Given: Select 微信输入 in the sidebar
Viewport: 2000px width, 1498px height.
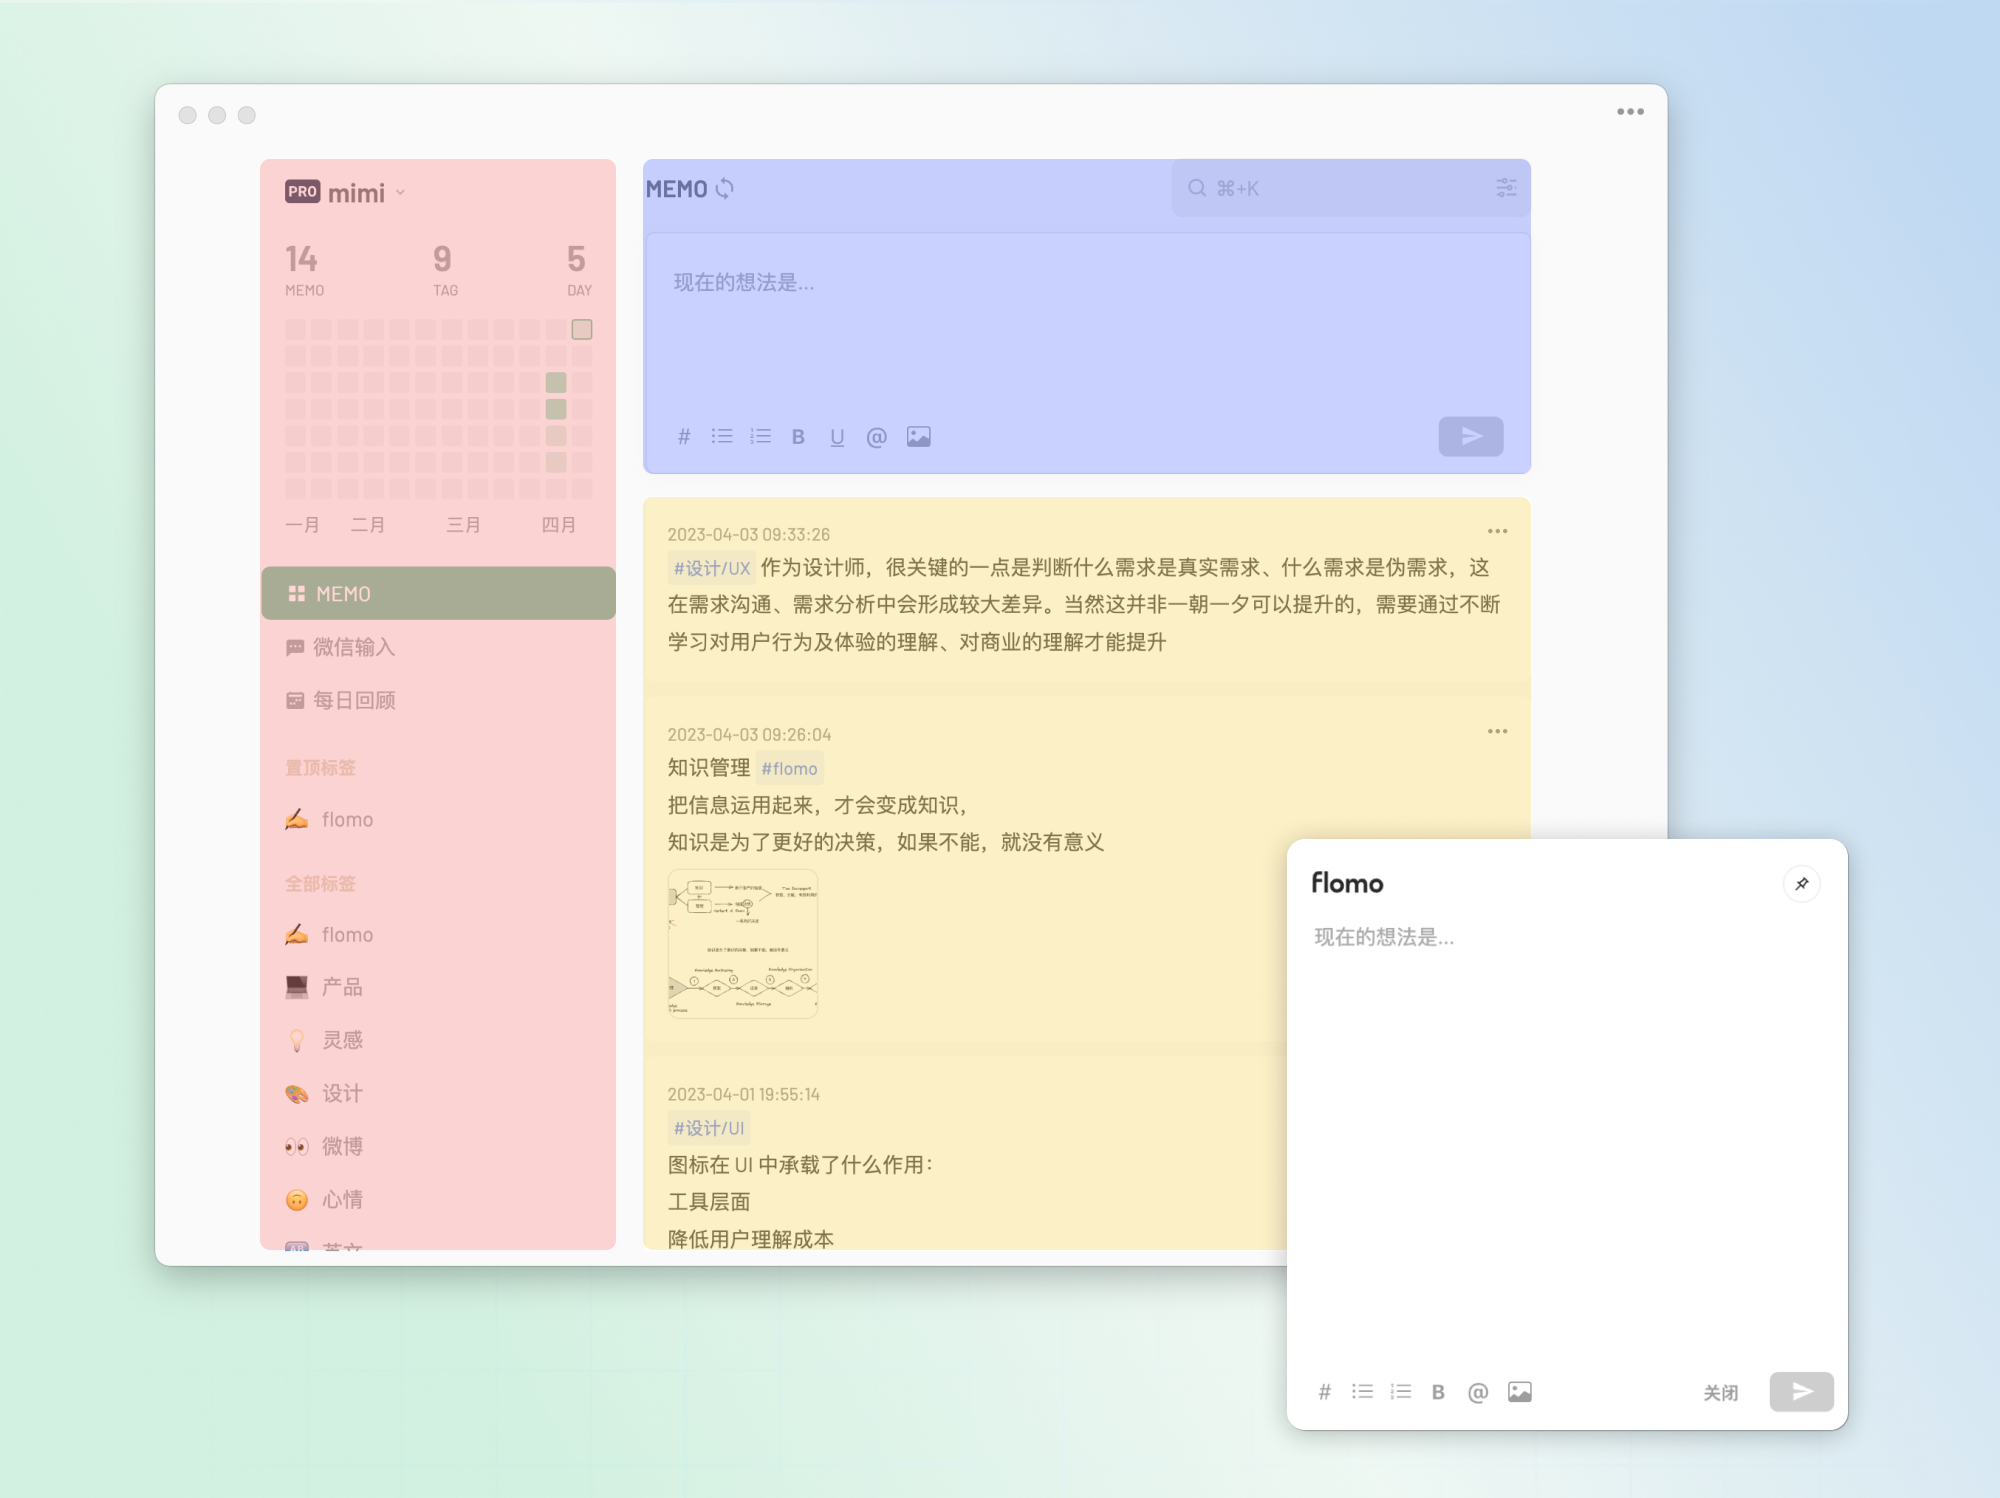Looking at the screenshot, I should coord(355,647).
